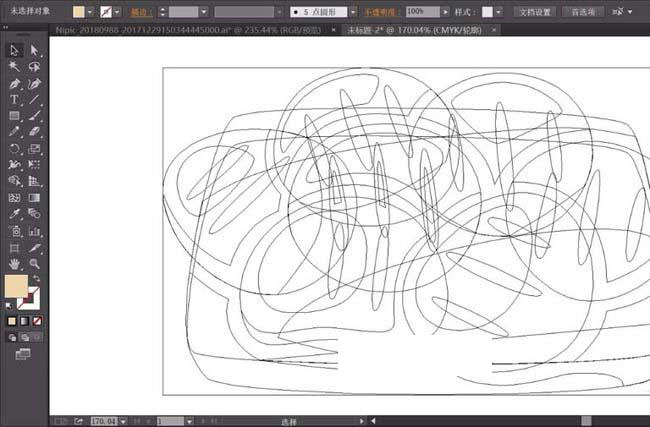The height and width of the screenshot is (427, 650).
Task: Open the artboard number dropdown
Action: click(189, 421)
